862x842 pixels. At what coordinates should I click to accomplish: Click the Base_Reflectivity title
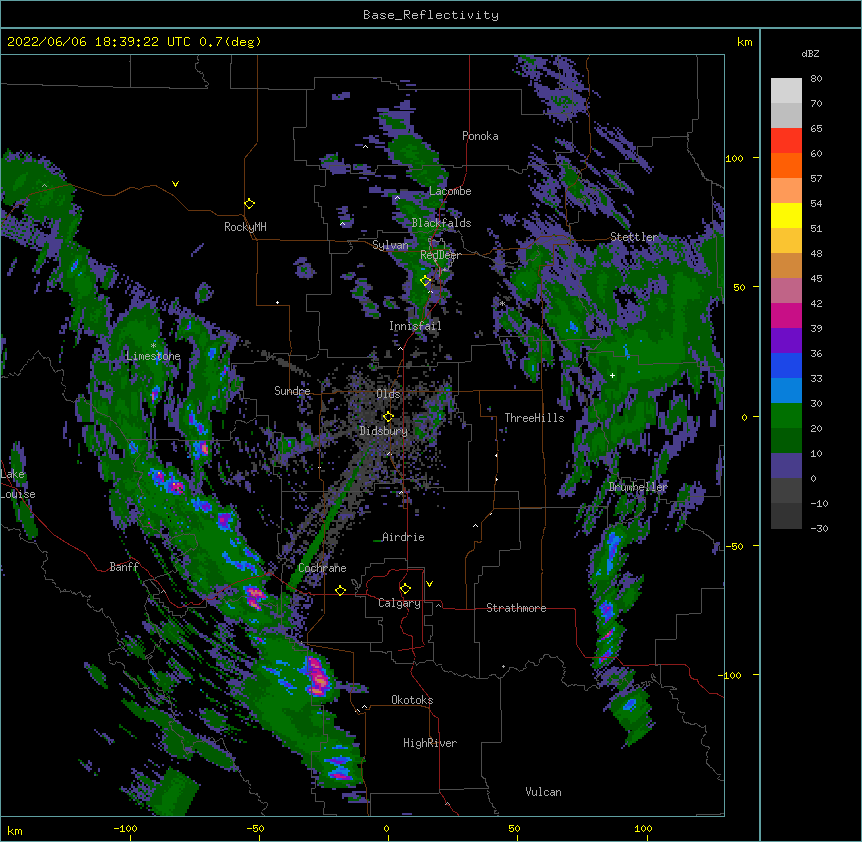click(x=431, y=15)
